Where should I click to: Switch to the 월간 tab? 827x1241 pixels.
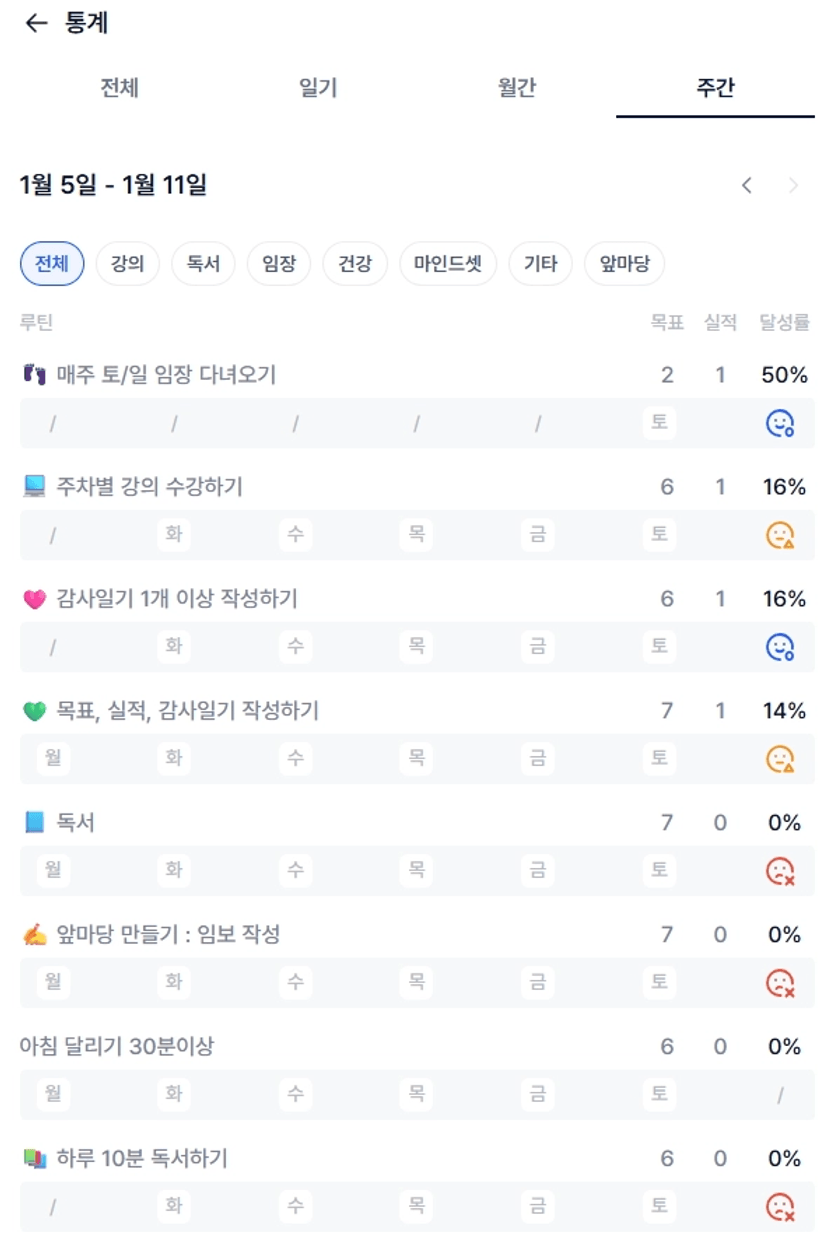[516, 88]
